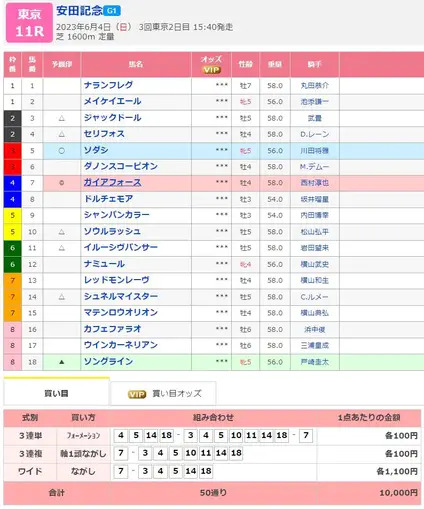Click the 安田記念 race title
Screen dimensions: 424x509
79,11
